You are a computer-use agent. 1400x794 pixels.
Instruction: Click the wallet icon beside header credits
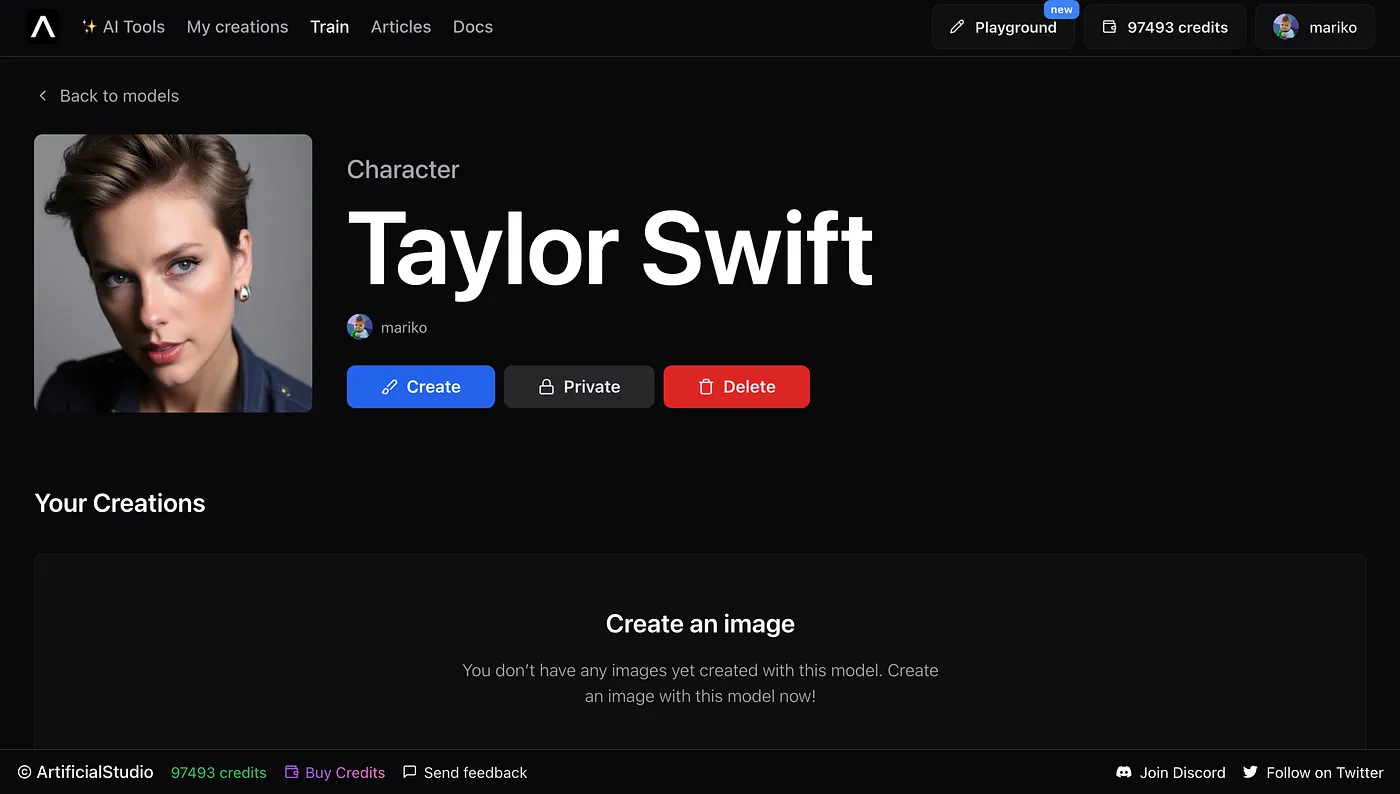pos(1109,27)
